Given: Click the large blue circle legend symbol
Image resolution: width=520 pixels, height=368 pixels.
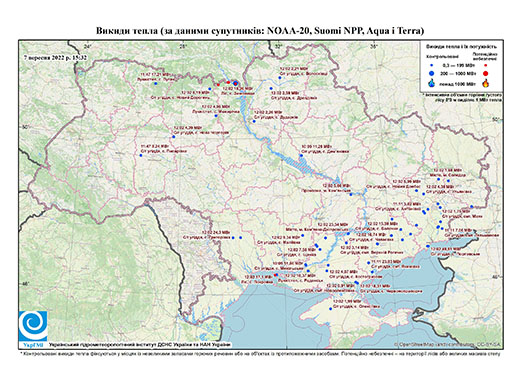Looking at the screenshot, I should click(x=431, y=73).
